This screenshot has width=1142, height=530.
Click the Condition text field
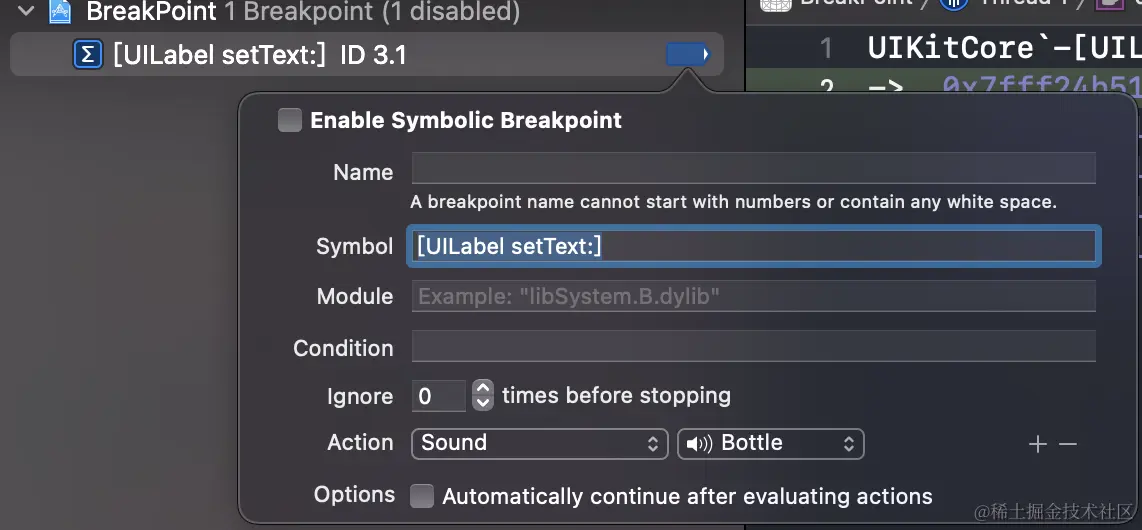click(x=753, y=348)
